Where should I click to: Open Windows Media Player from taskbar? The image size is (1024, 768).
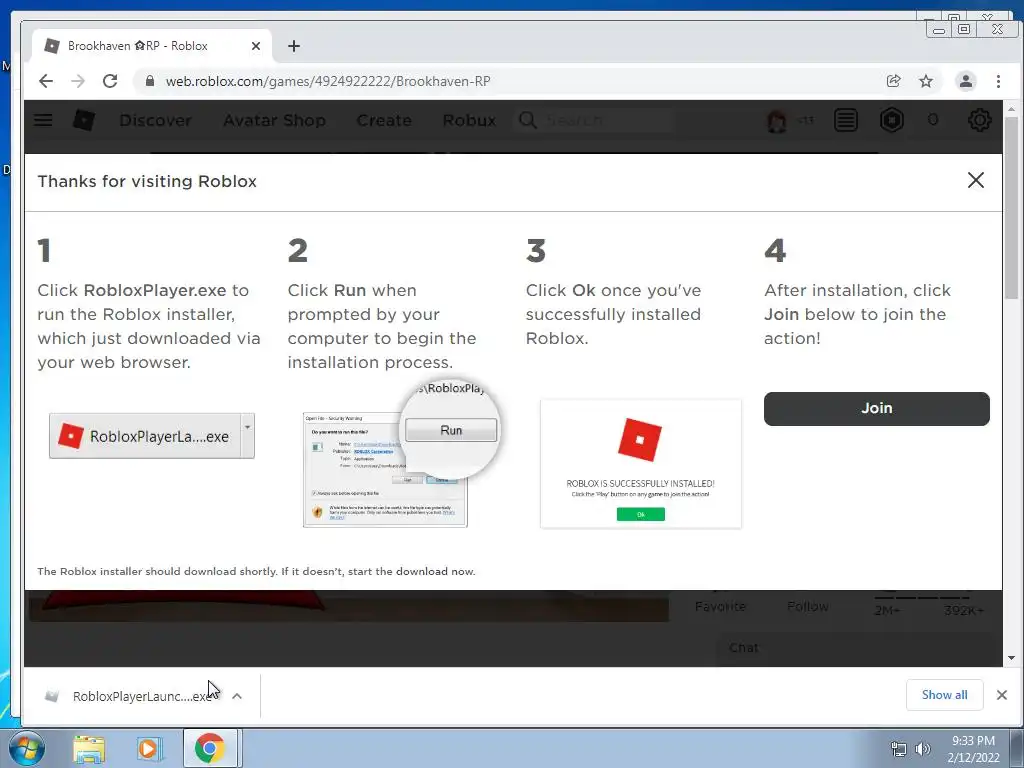click(x=148, y=749)
